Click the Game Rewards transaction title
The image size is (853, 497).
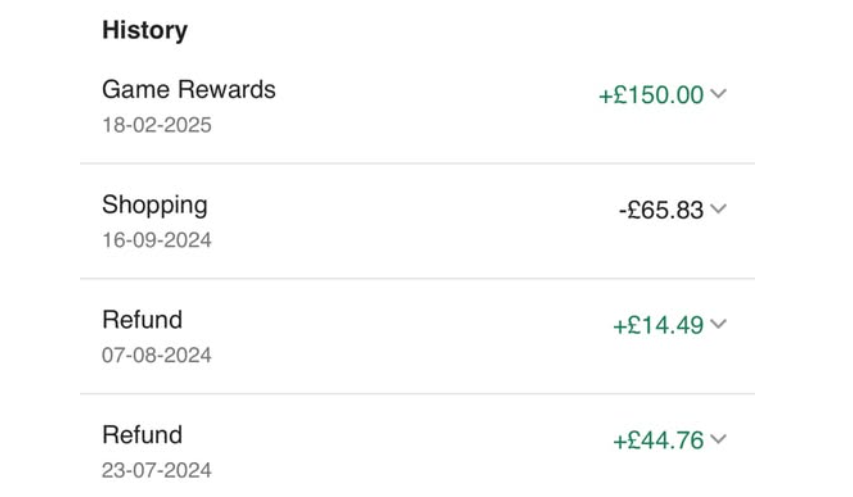pos(188,89)
